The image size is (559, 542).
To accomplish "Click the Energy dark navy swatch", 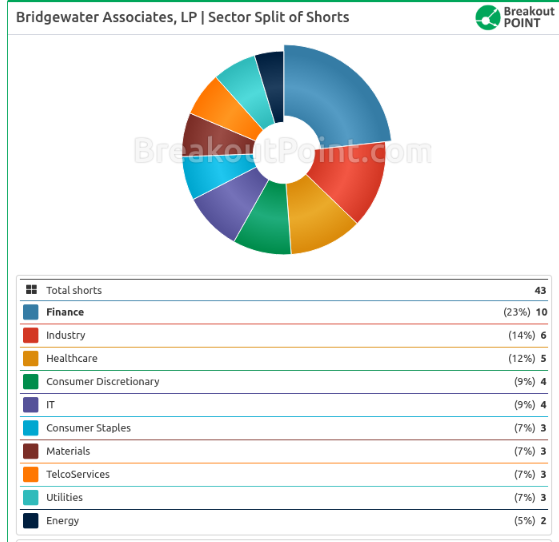I will [x=31, y=521].
